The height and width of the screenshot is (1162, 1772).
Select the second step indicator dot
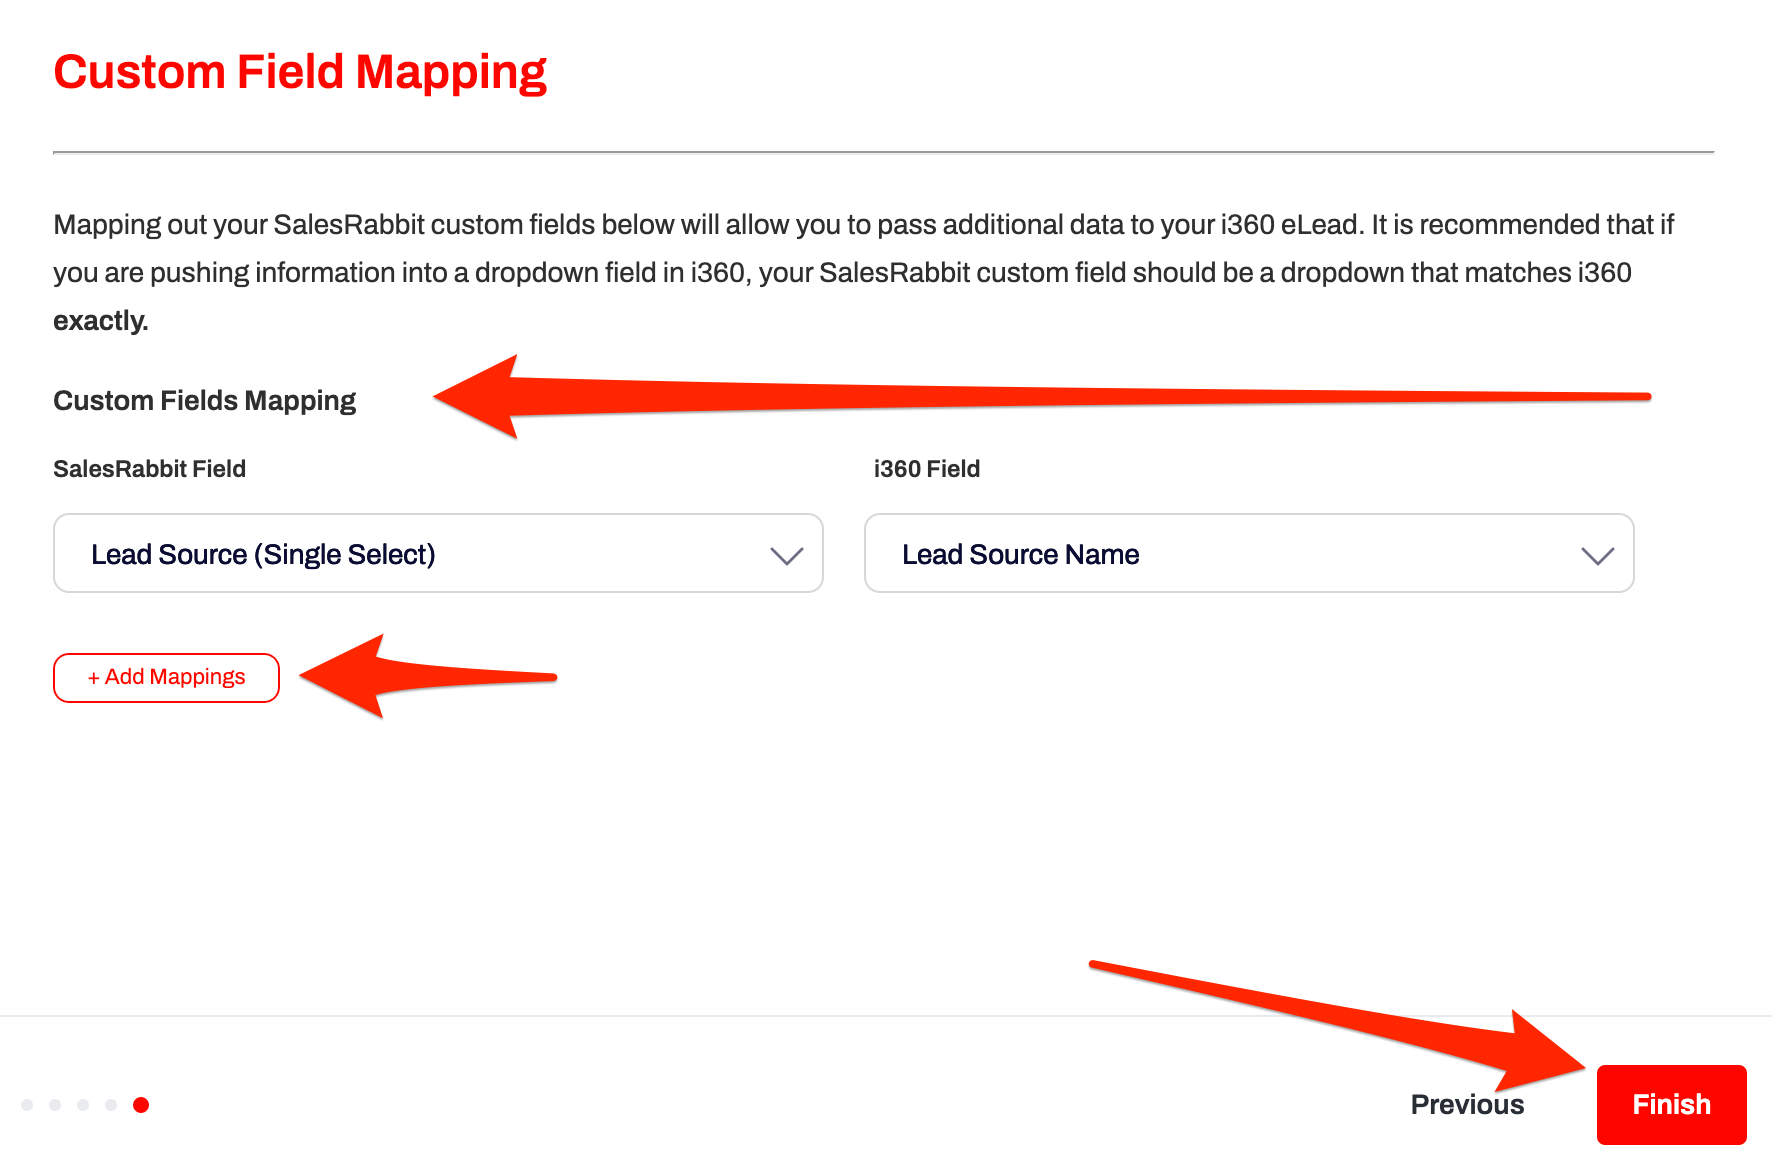[55, 1105]
